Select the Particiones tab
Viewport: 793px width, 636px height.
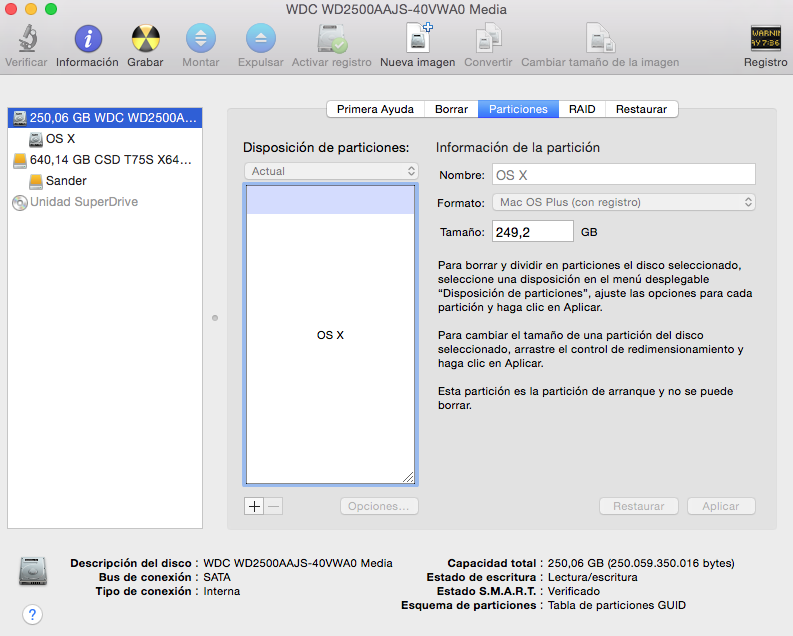pyautogui.click(x=518, y=109)
